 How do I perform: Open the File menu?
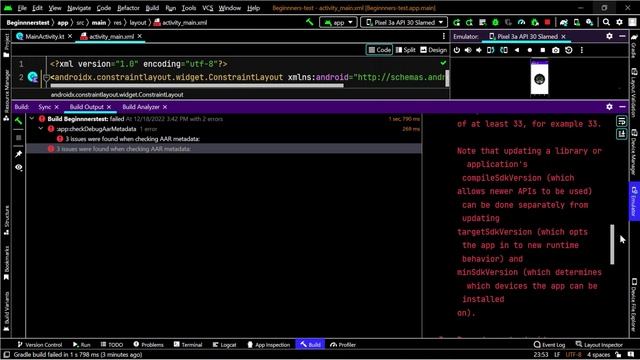(22, 8)
